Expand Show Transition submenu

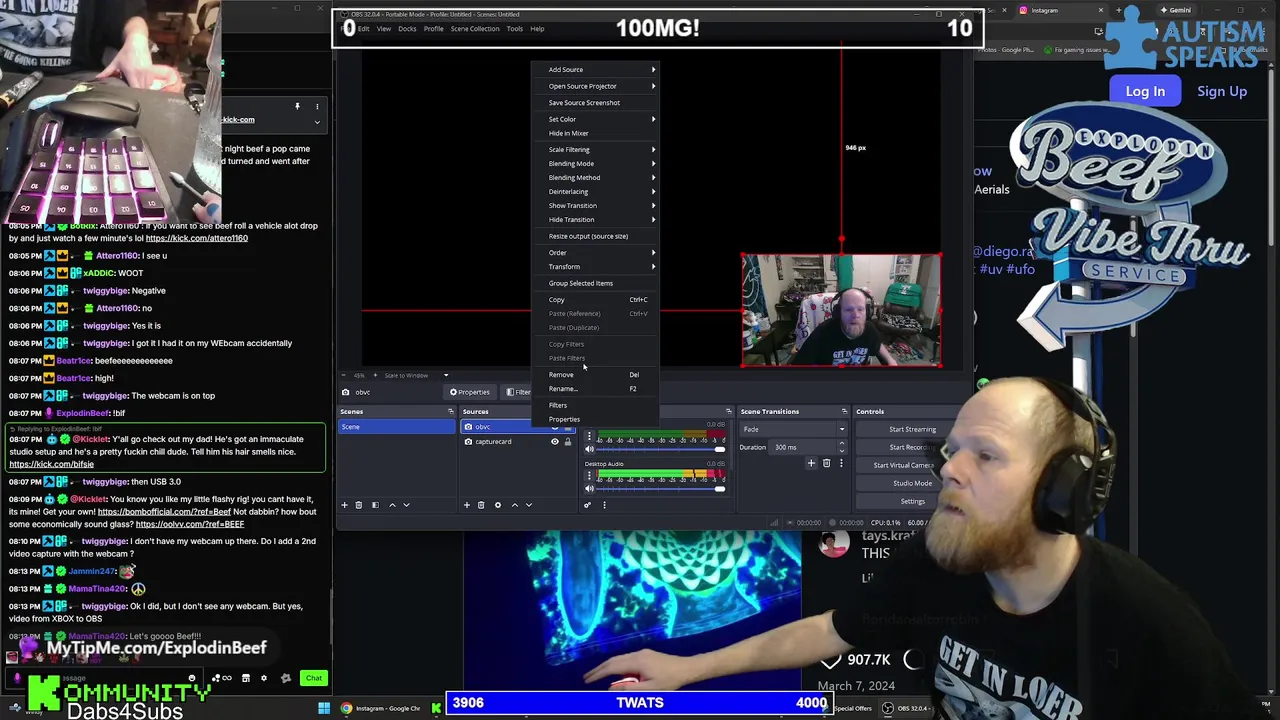click(601, 205)
